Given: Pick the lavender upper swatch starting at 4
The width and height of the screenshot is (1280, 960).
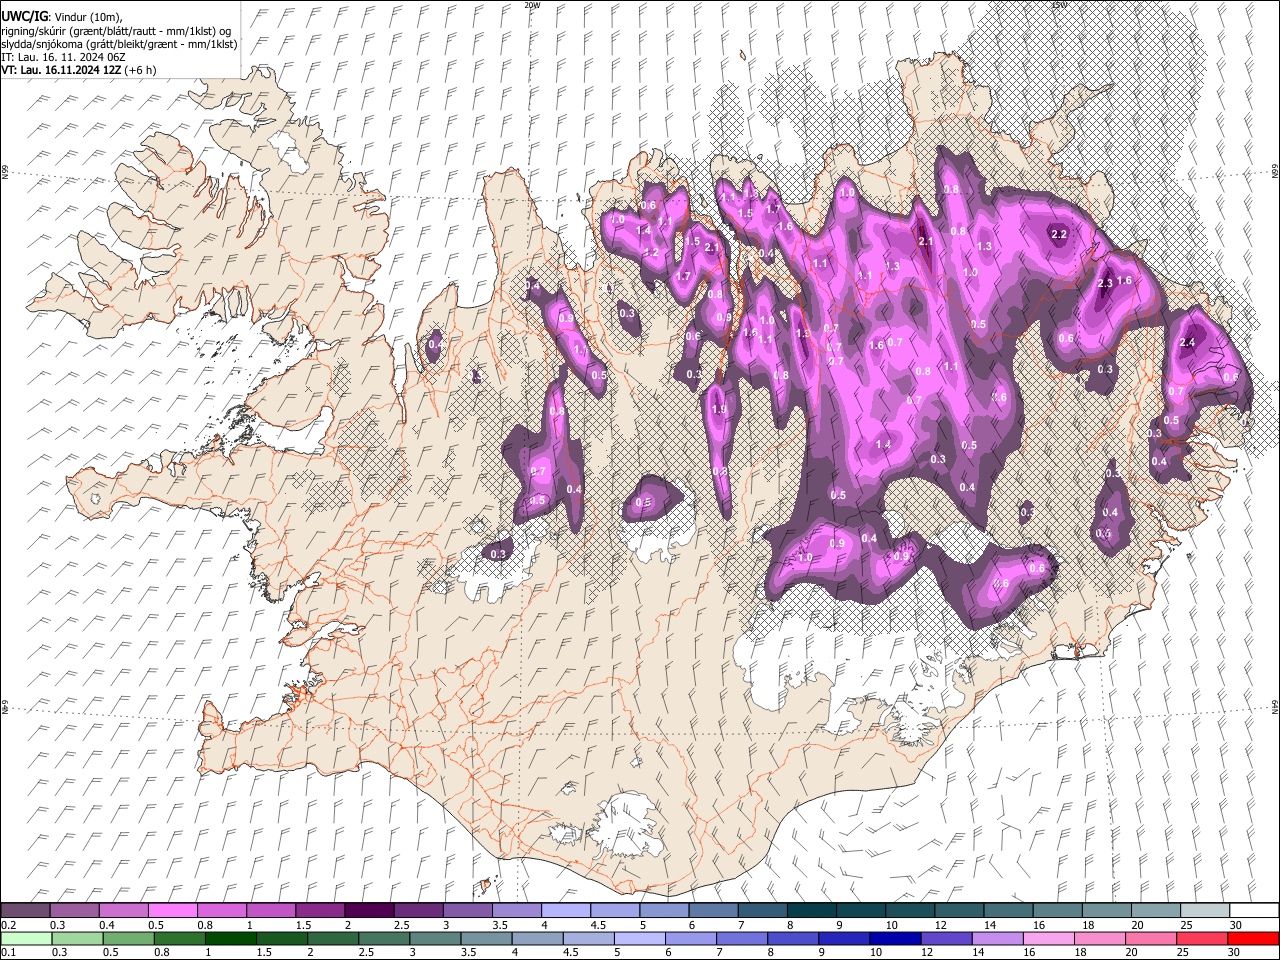Looking at the screenshot, I should click(x=565, y=910).
